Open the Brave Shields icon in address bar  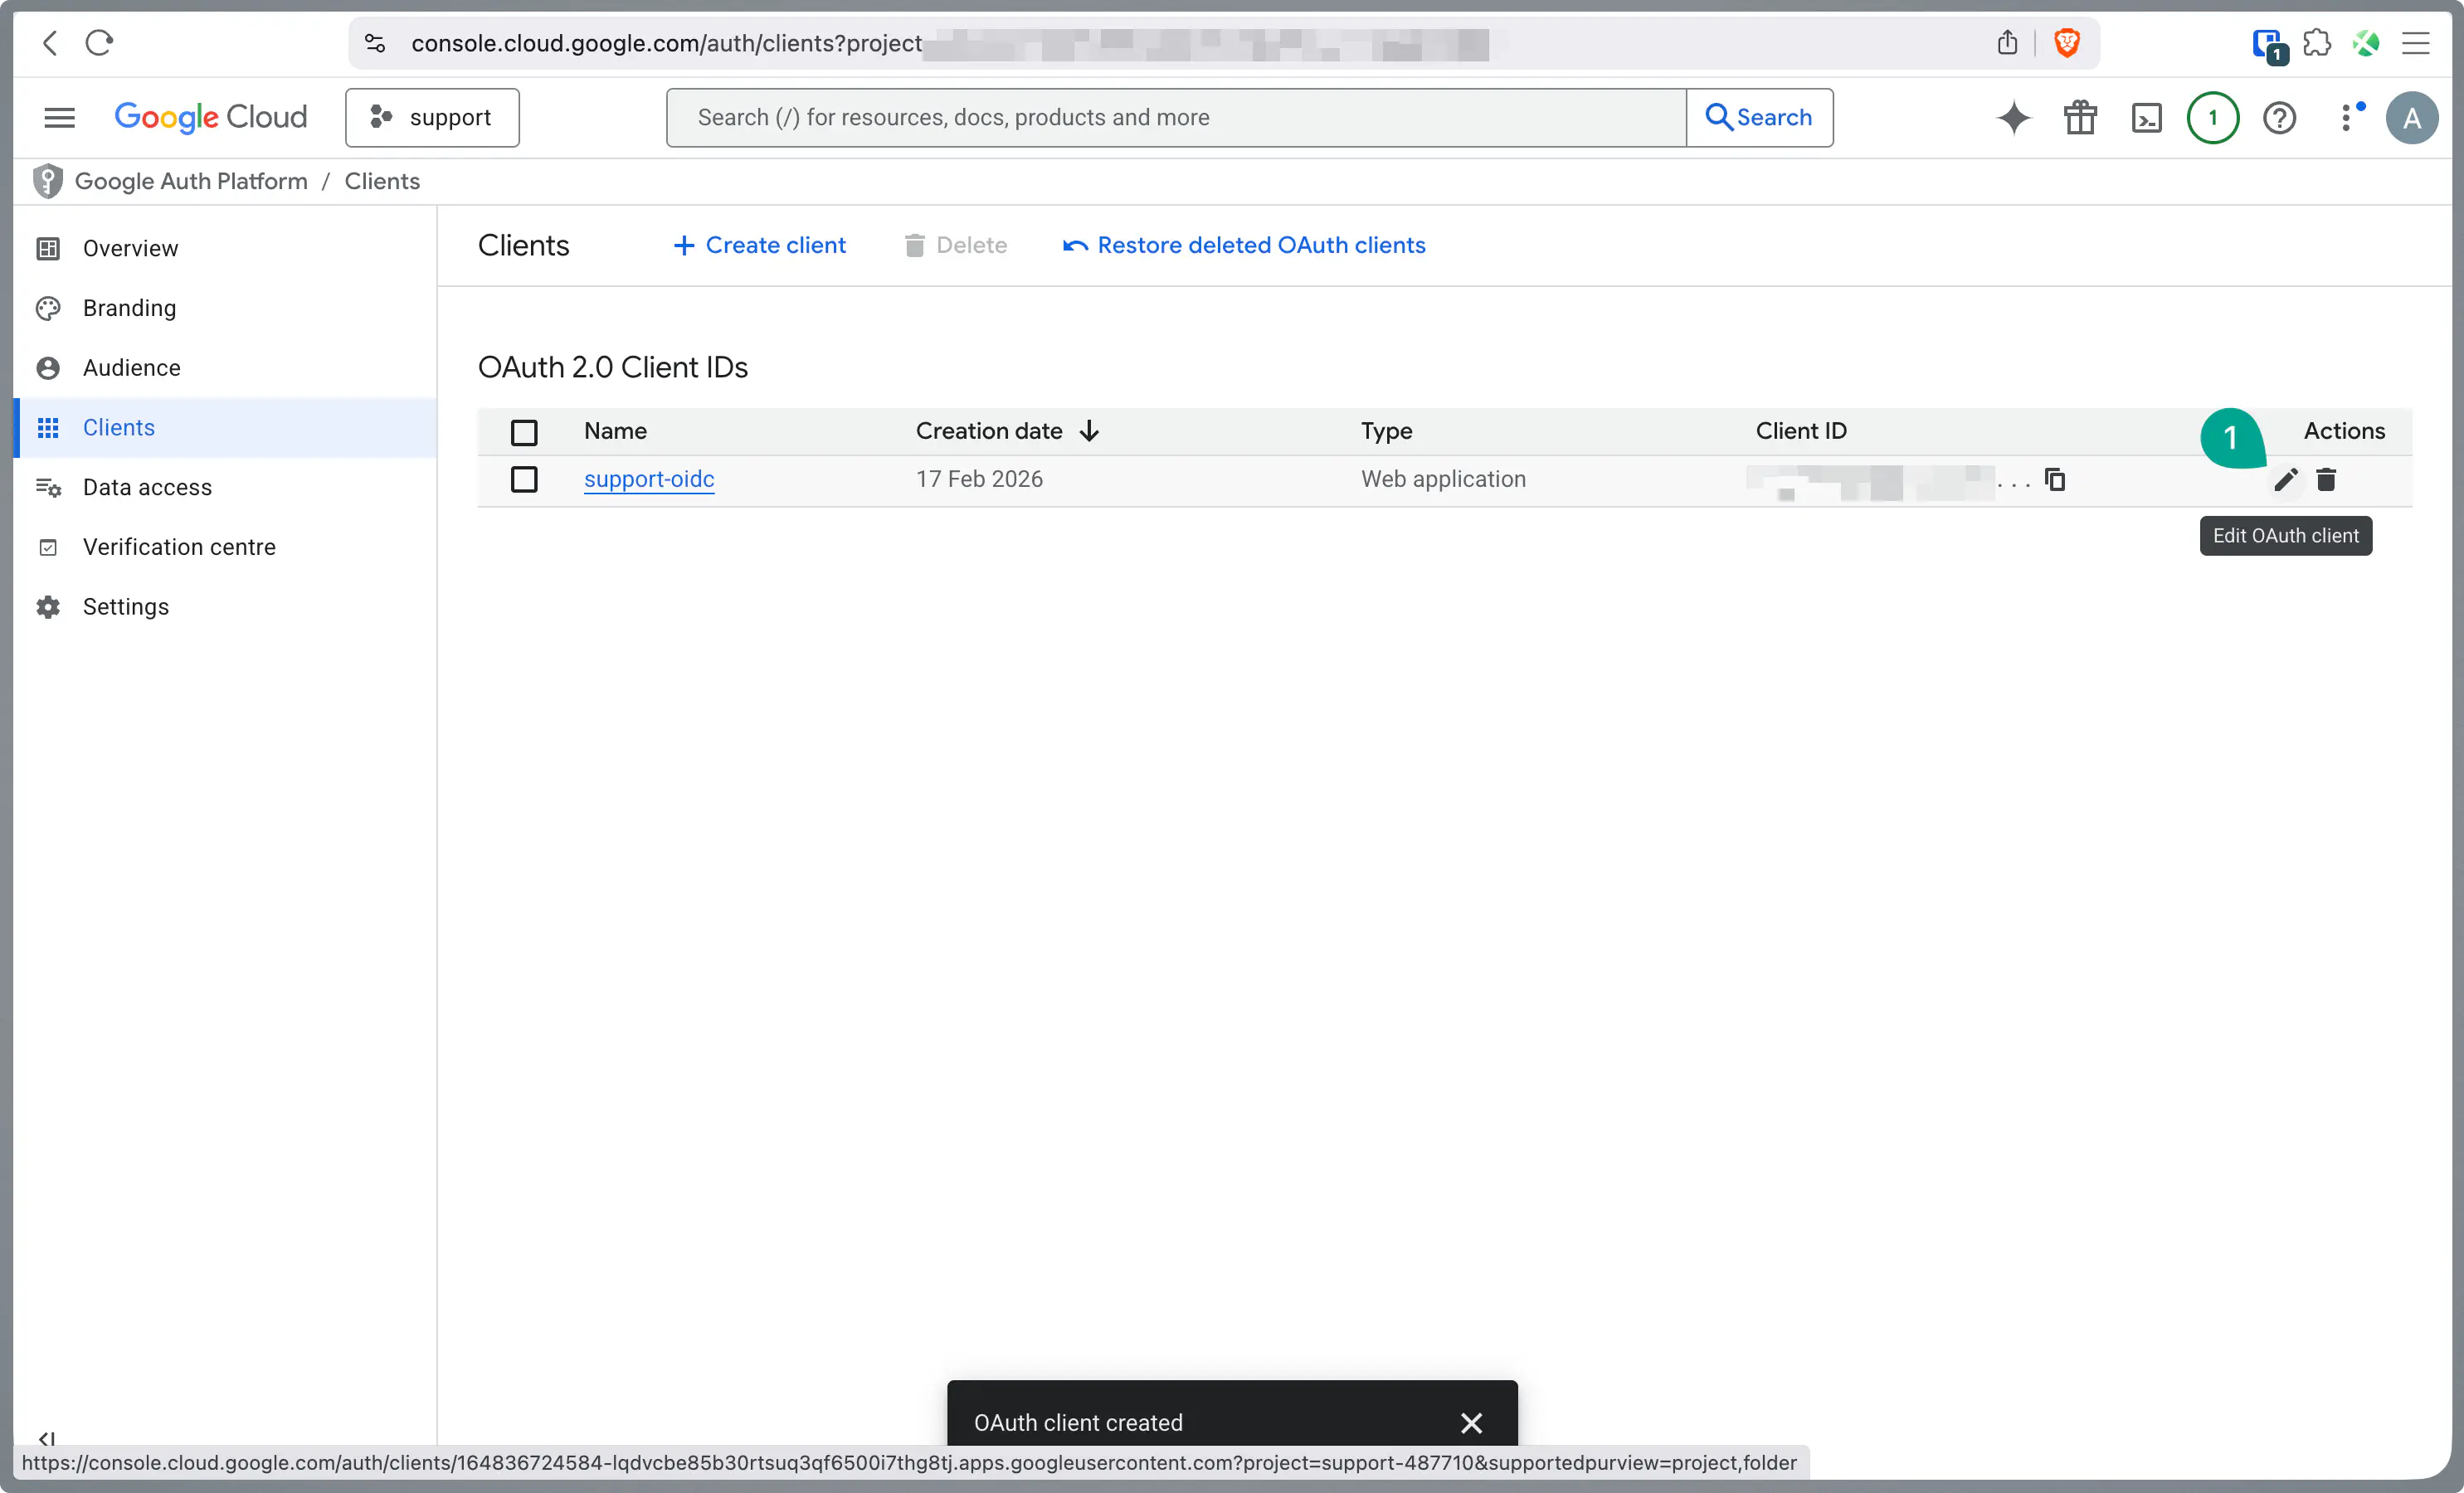tap(2066, 43)
